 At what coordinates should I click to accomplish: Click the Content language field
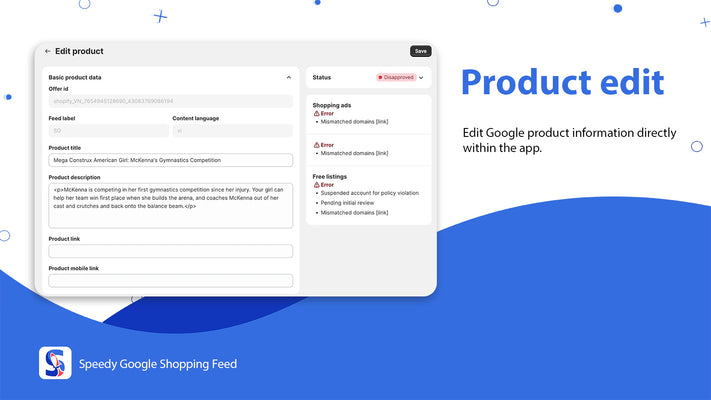232,131
